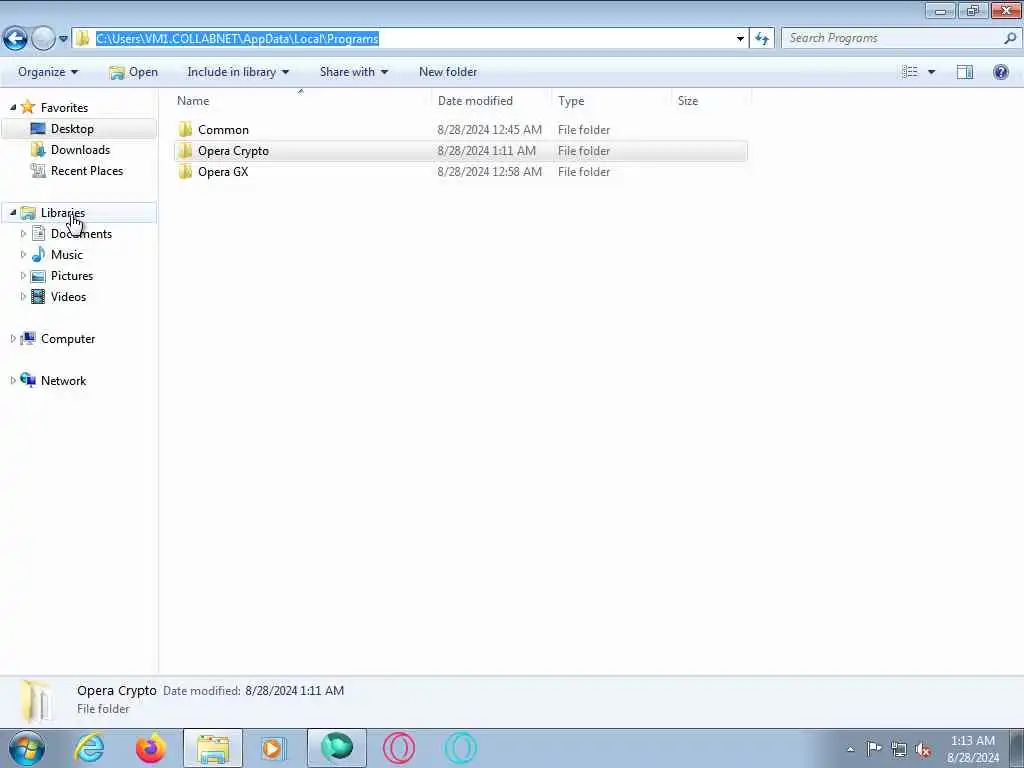Open Help with the question mark icon
This screenshot has width=1024, height=768.
[x=1000, y=72]
